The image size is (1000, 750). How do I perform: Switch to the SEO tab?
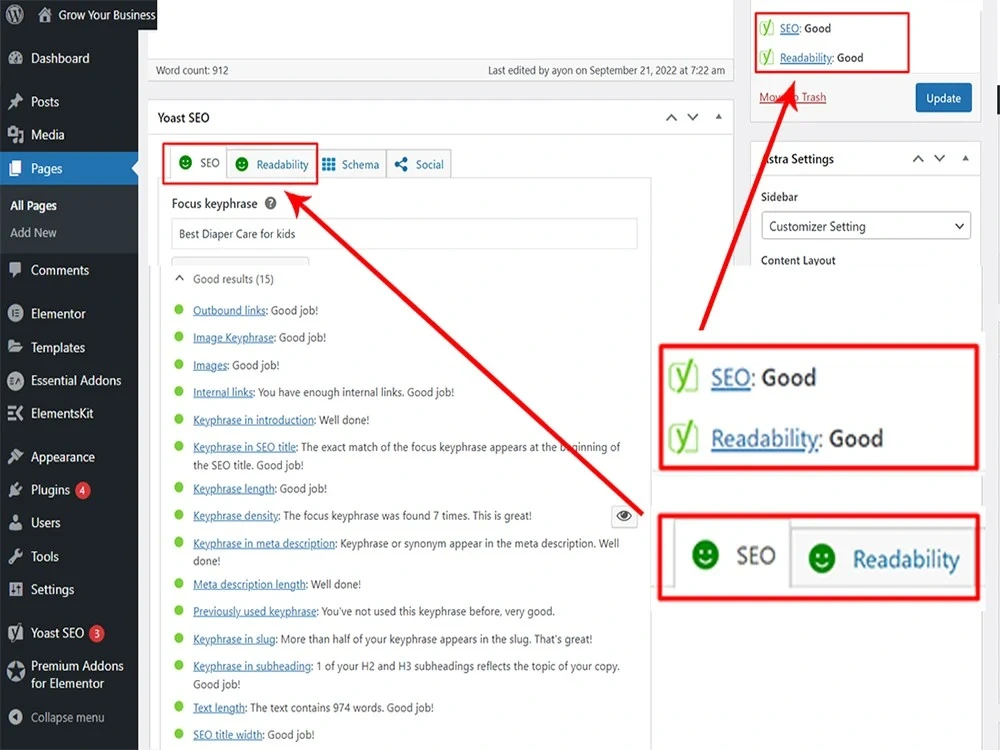[x=198, y=163]
